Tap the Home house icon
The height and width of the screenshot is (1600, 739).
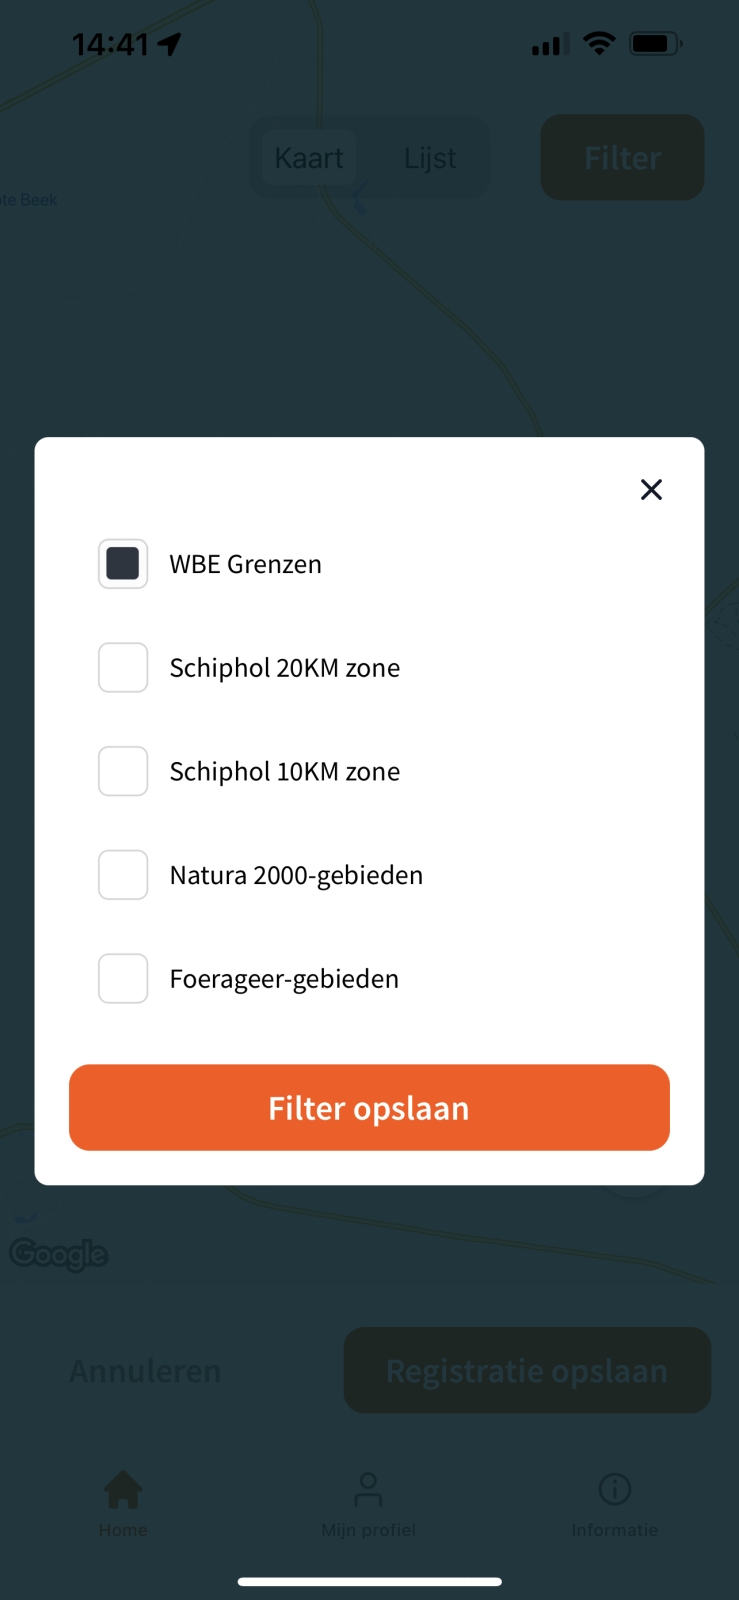pyautogui.click(x=123, y=1490)
